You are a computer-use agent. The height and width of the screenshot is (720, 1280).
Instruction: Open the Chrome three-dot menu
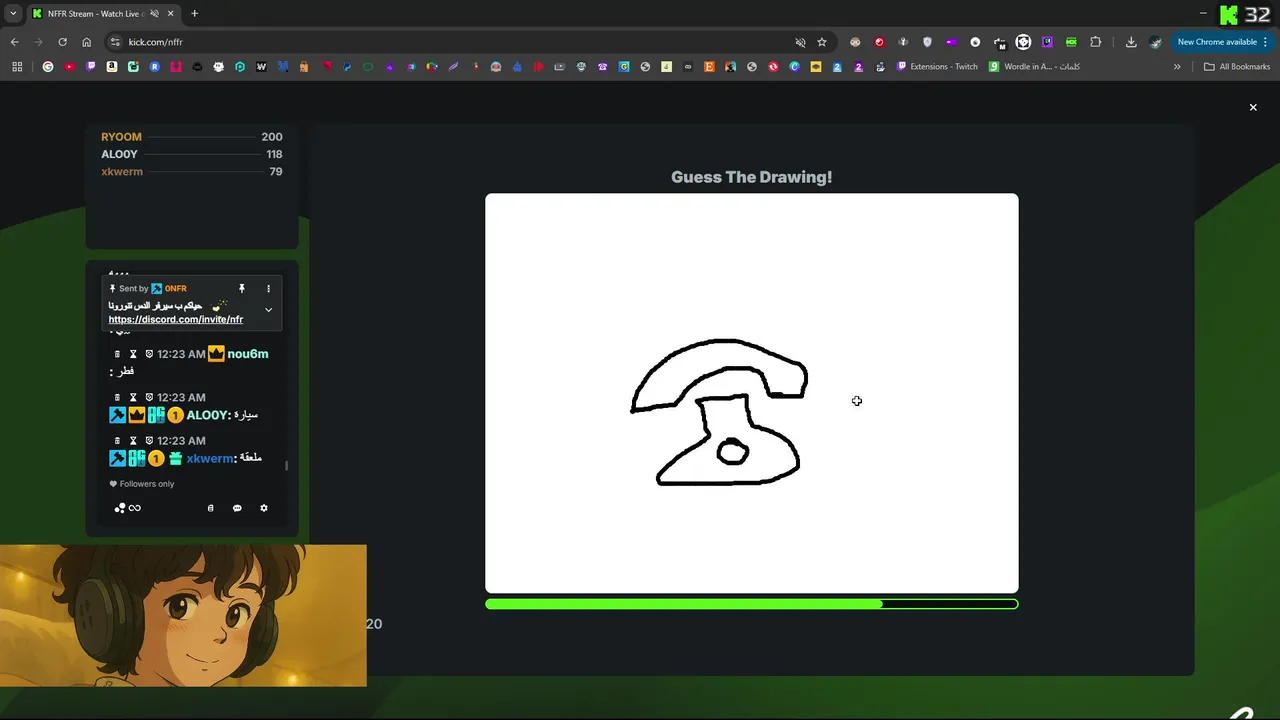click(1265, 42)
